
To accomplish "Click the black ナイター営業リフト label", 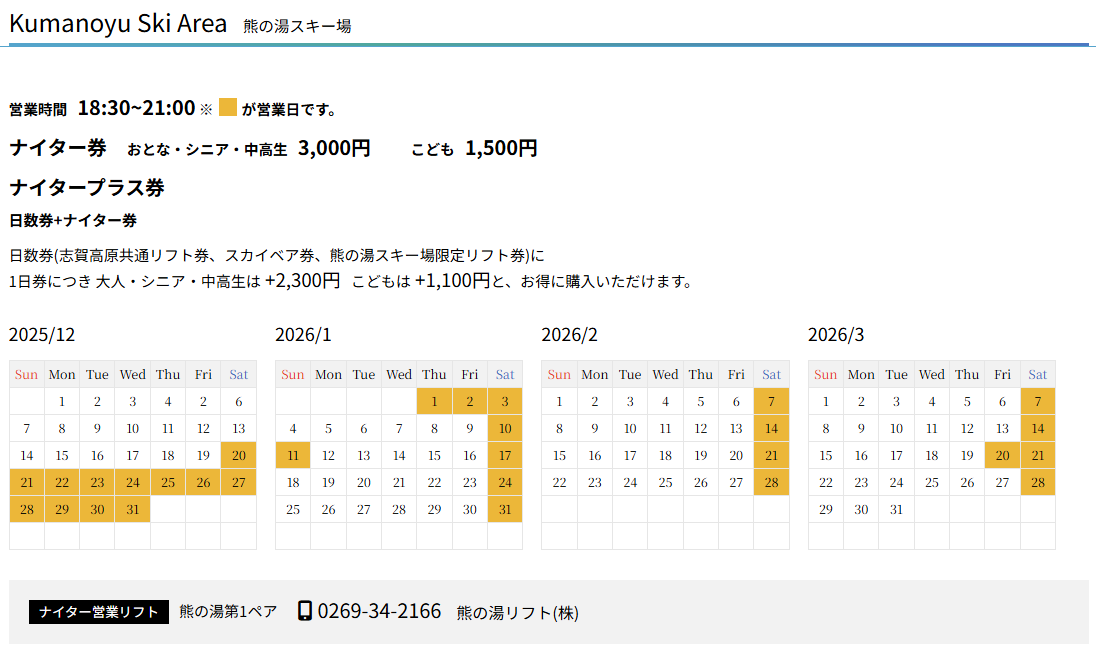I will tap(99, 612).
